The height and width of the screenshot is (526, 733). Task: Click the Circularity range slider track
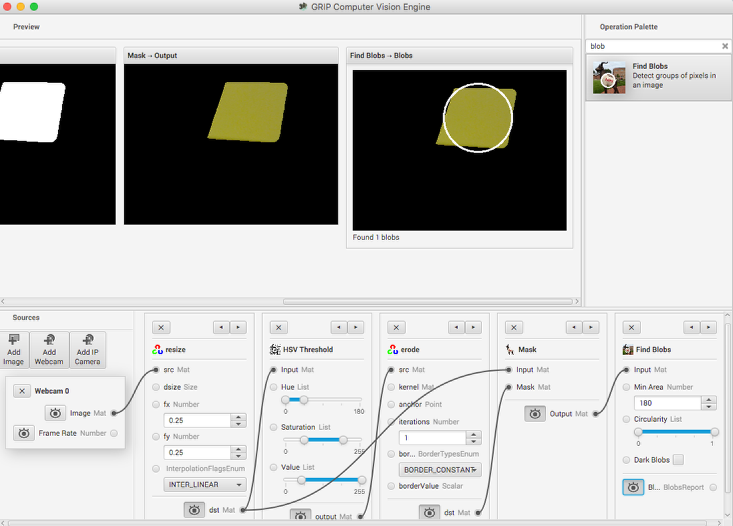click(675, 432)
